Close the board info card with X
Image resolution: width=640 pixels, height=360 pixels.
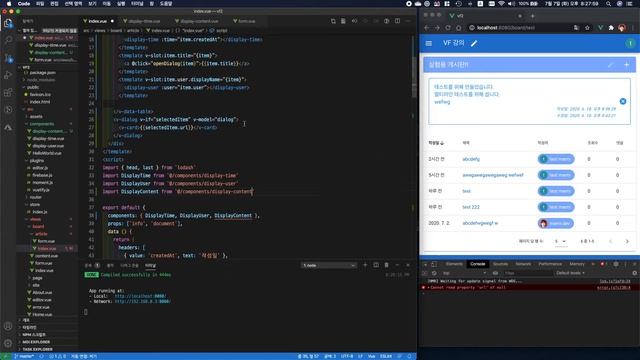623,101
